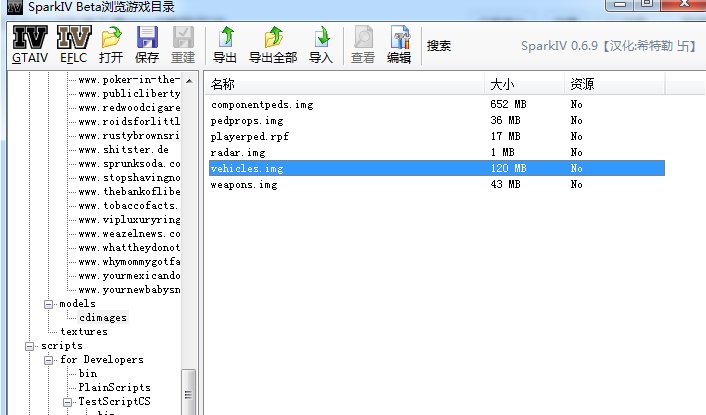Collapse the models tree node
This screenshot has height=415, width=706.
tap(47, 304)
